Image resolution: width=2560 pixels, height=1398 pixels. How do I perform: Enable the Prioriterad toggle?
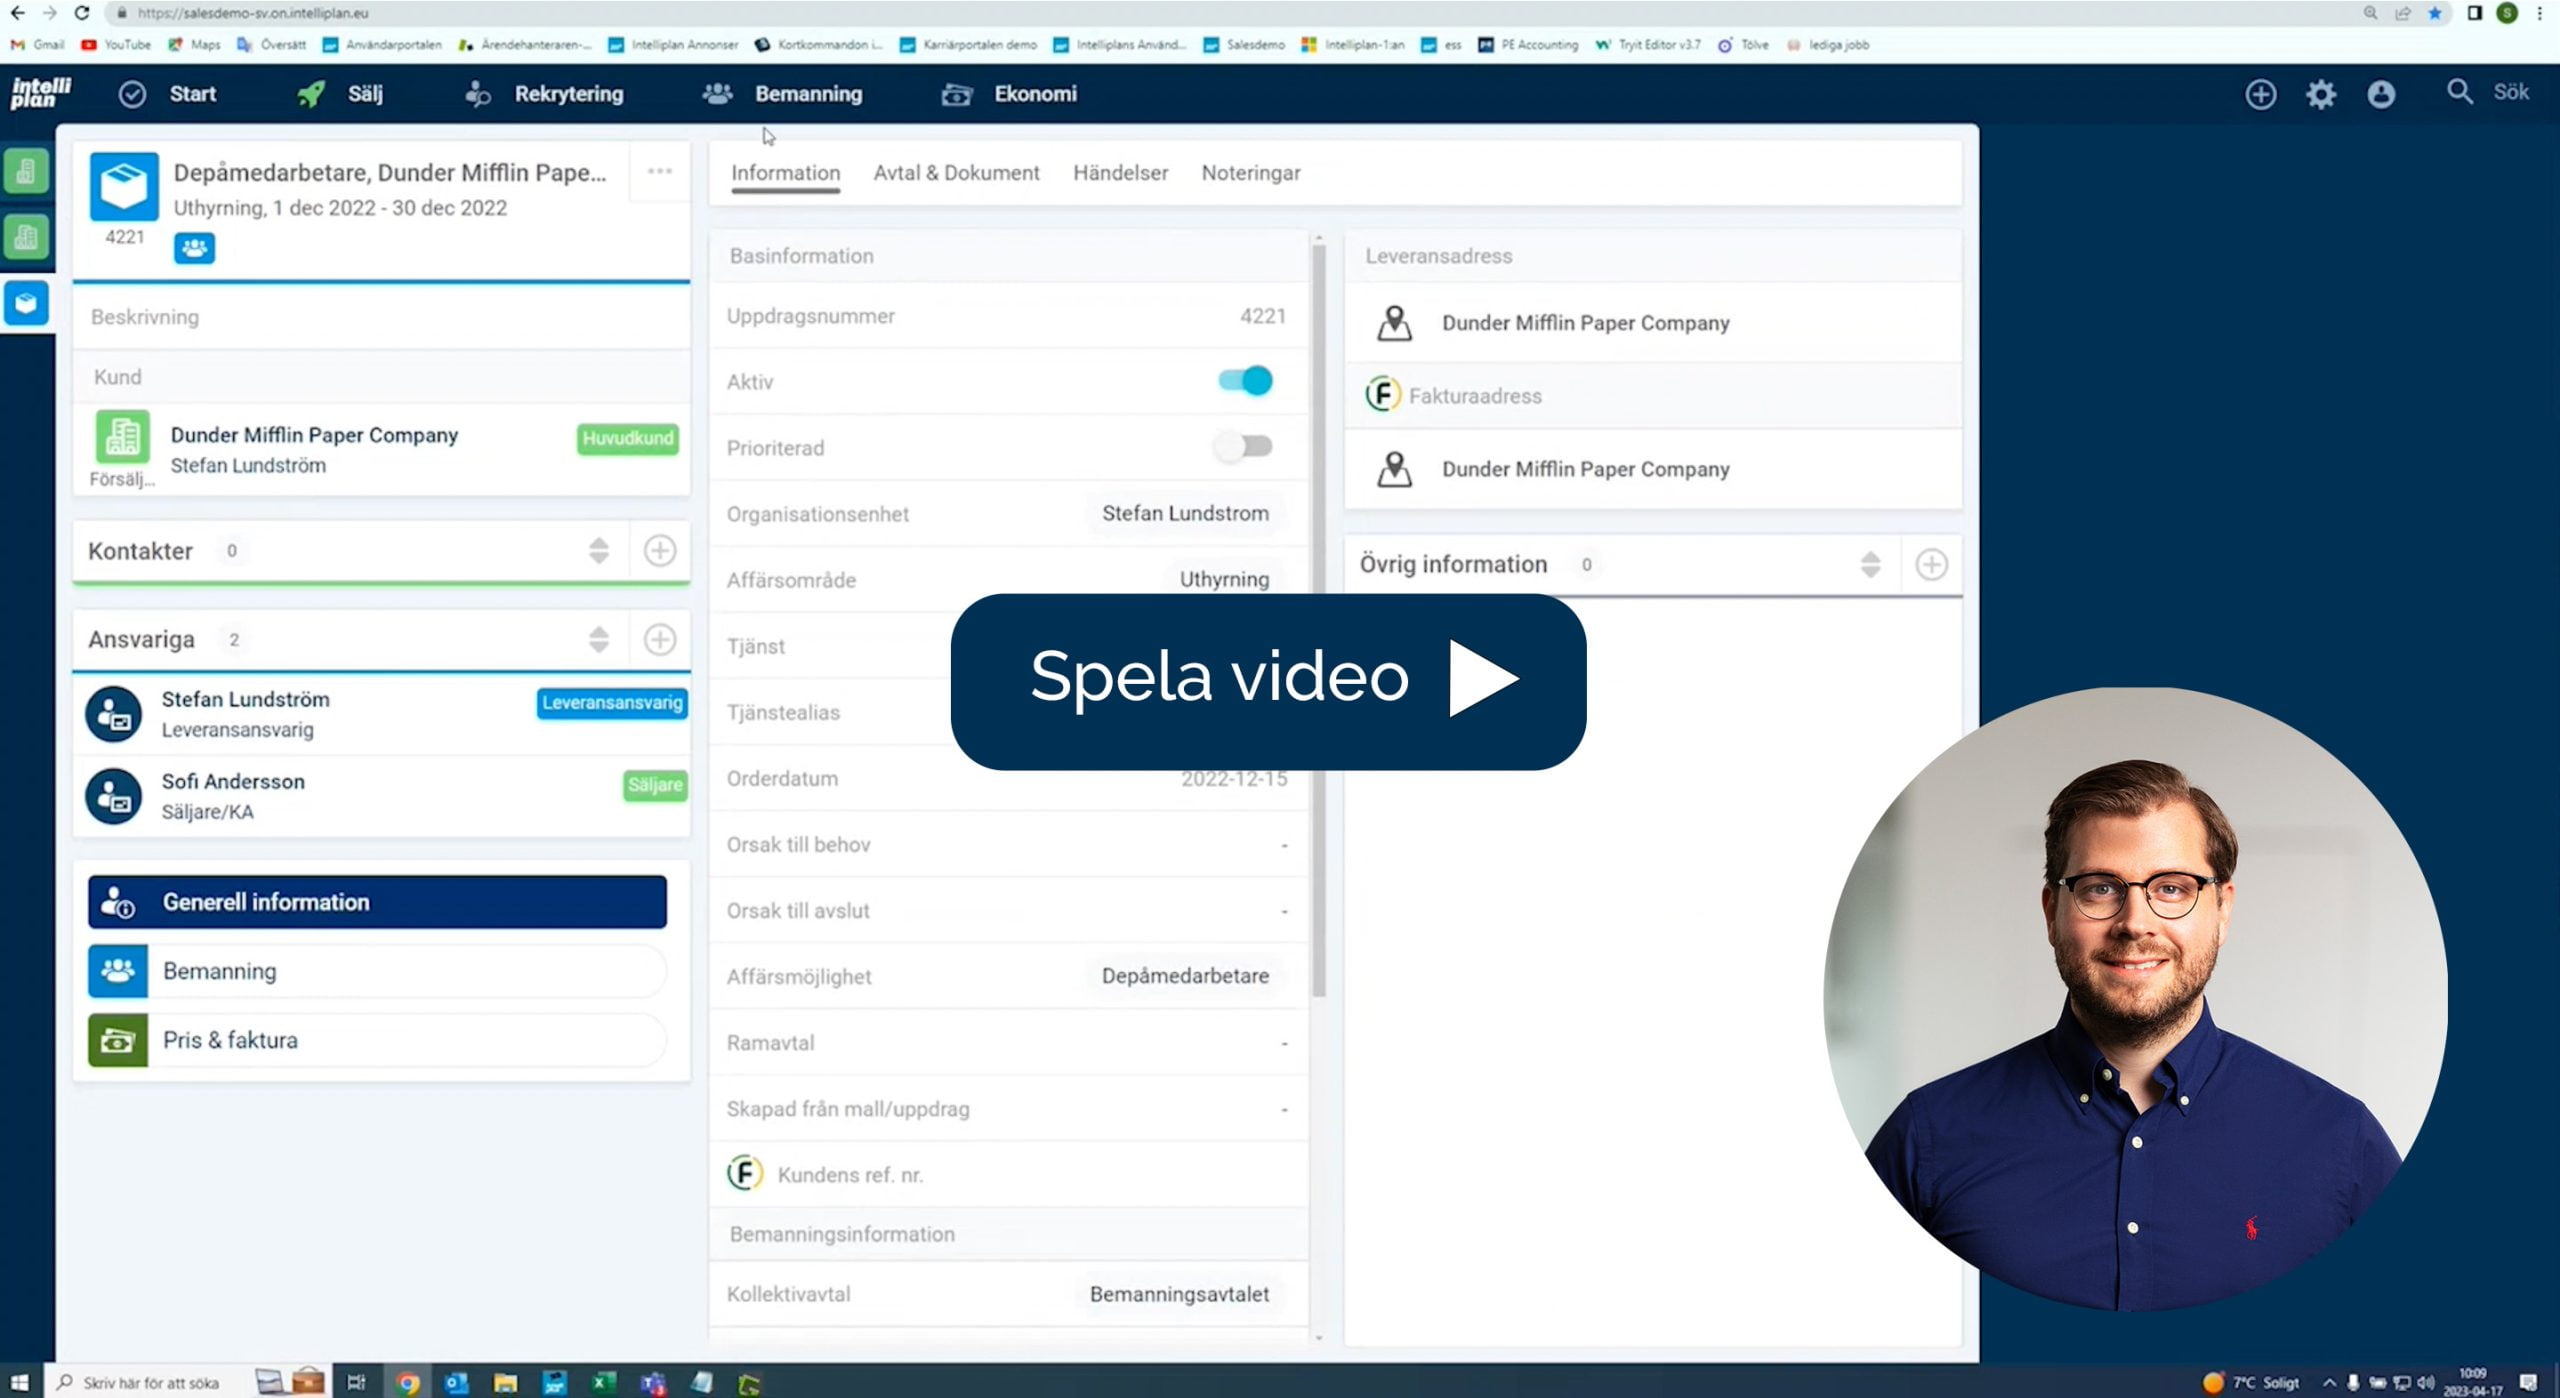tap(1245, 447)
